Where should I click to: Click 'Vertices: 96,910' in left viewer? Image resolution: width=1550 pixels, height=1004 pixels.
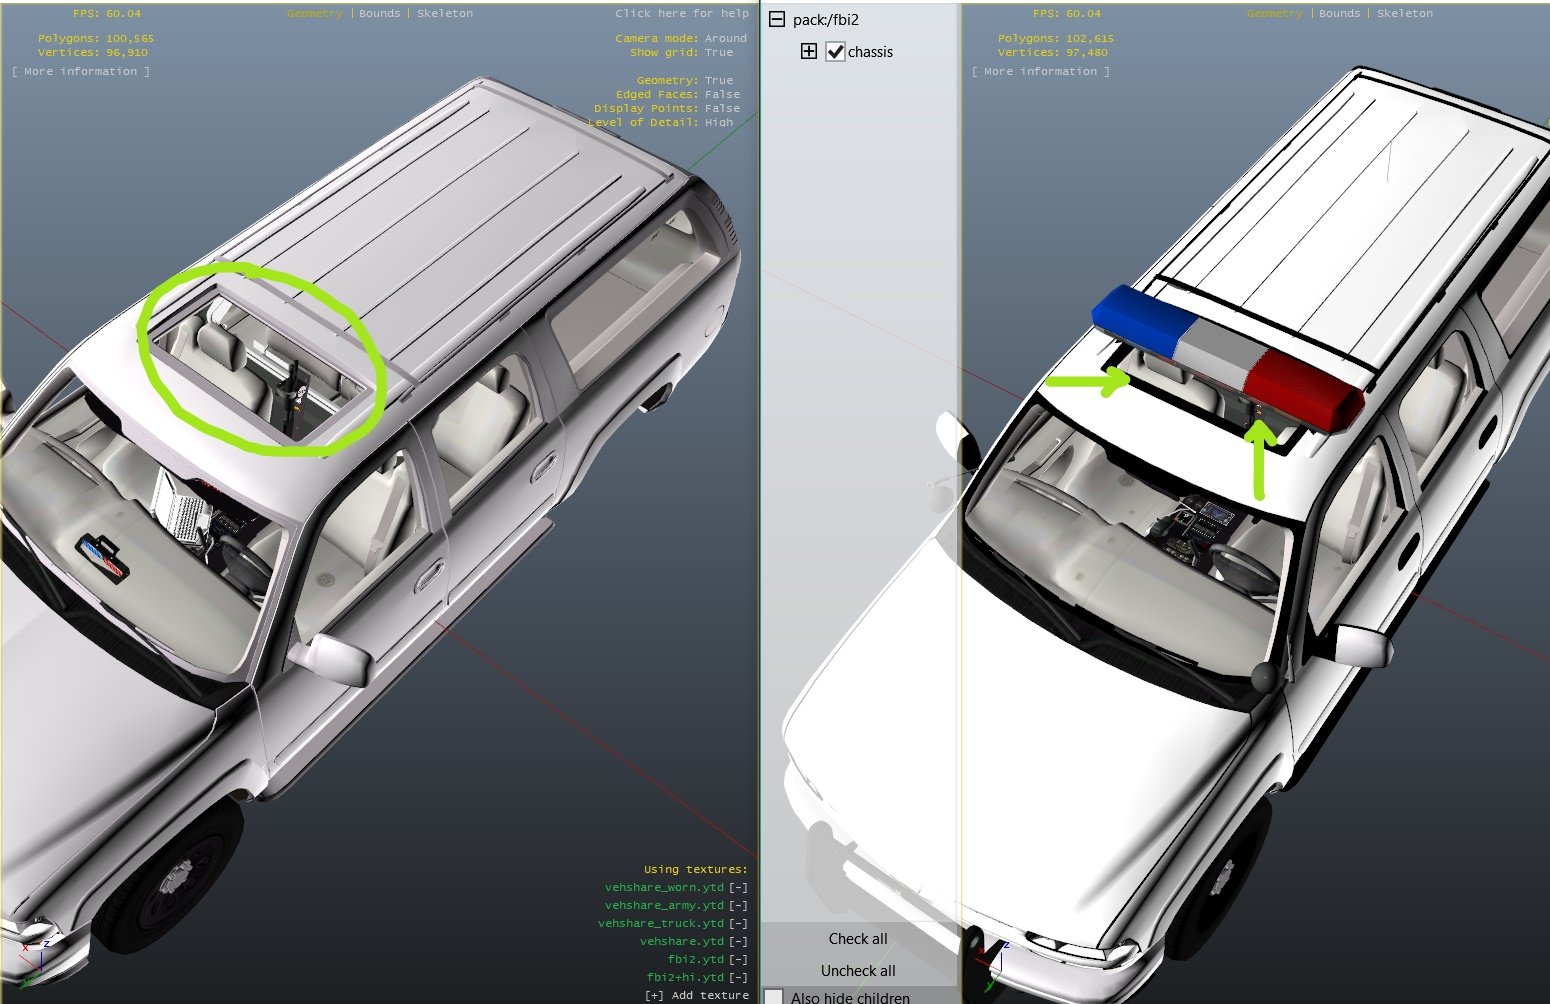(93, 53)
